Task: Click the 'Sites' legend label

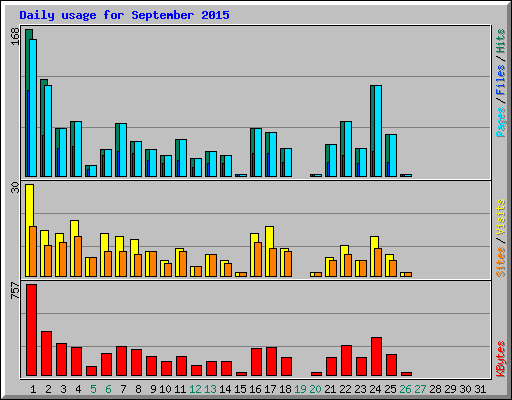Action: 500,262
